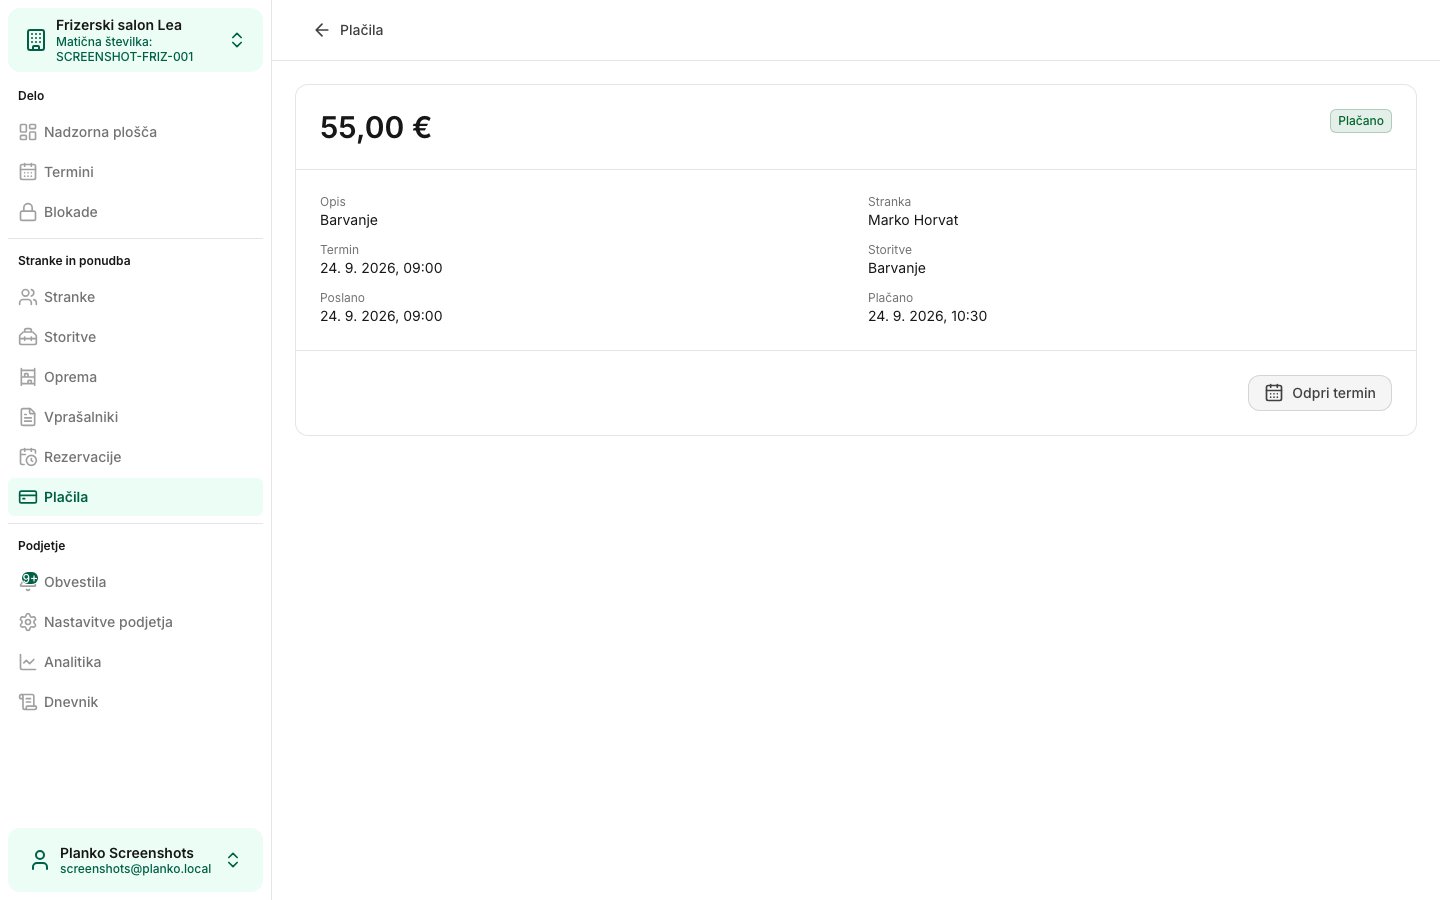
Task: Open the Stranke people icon
Action: (x=28, y=297)
